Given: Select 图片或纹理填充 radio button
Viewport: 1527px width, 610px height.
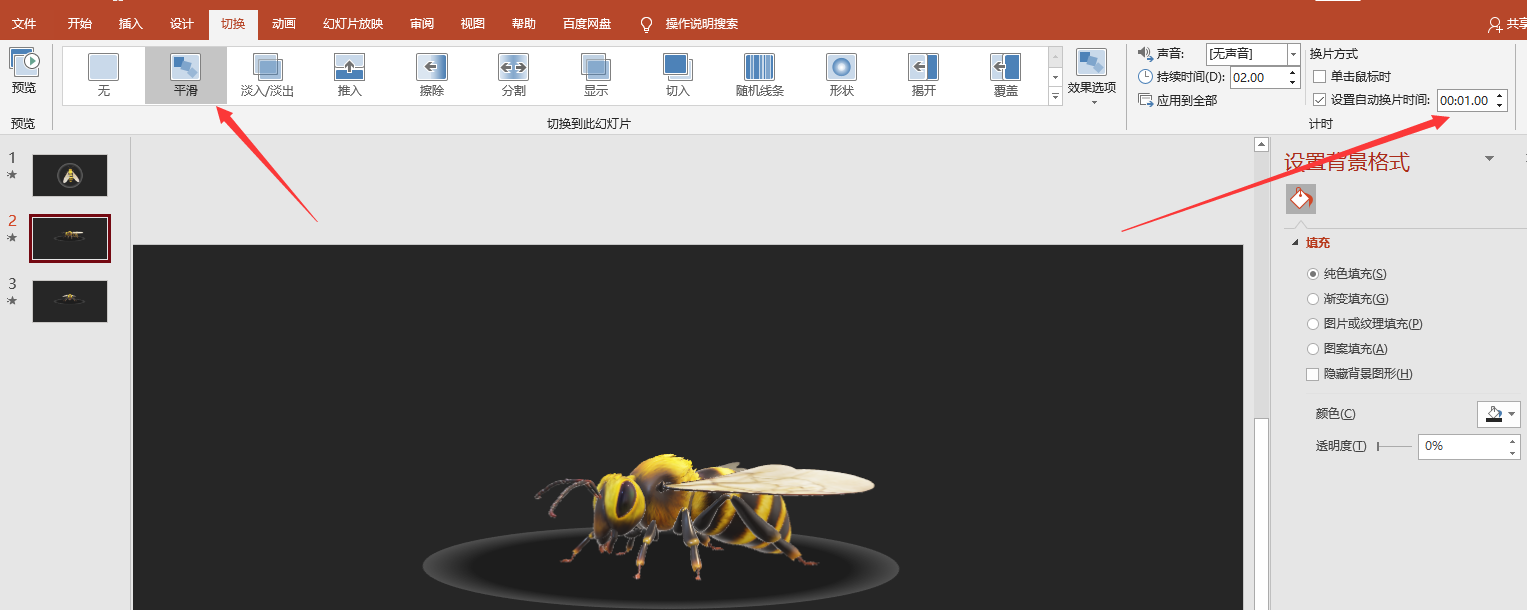Looking at the screenshot, I should (x=1313, y=324).
